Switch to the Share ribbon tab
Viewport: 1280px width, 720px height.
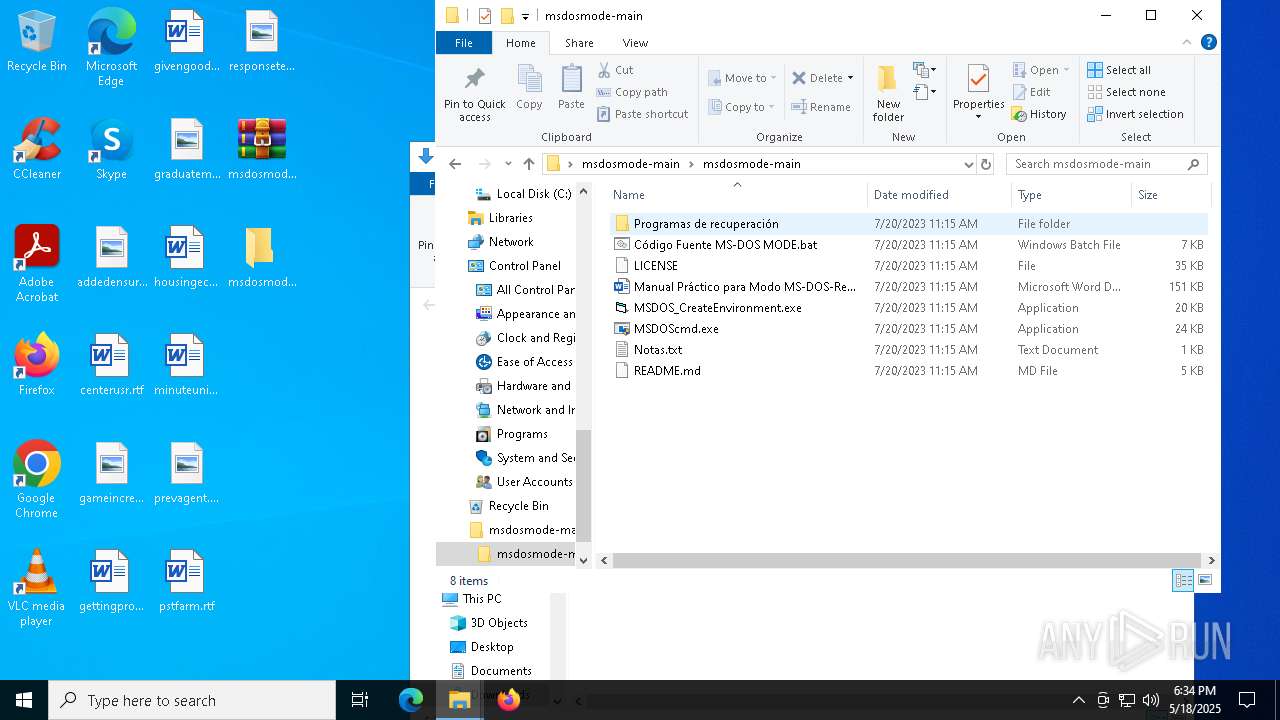(x=579, y=43)
